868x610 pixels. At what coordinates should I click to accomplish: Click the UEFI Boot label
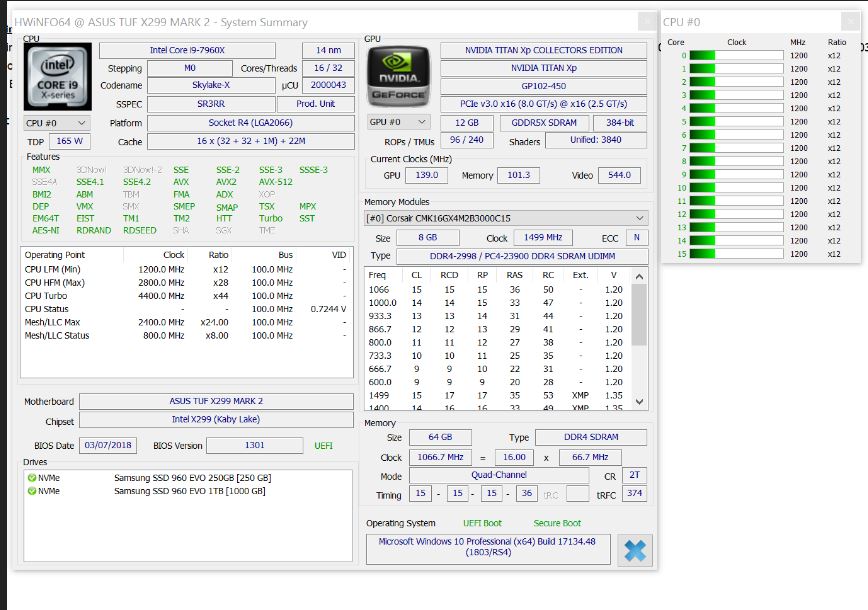pyautogui.click(x=482, y=523)
